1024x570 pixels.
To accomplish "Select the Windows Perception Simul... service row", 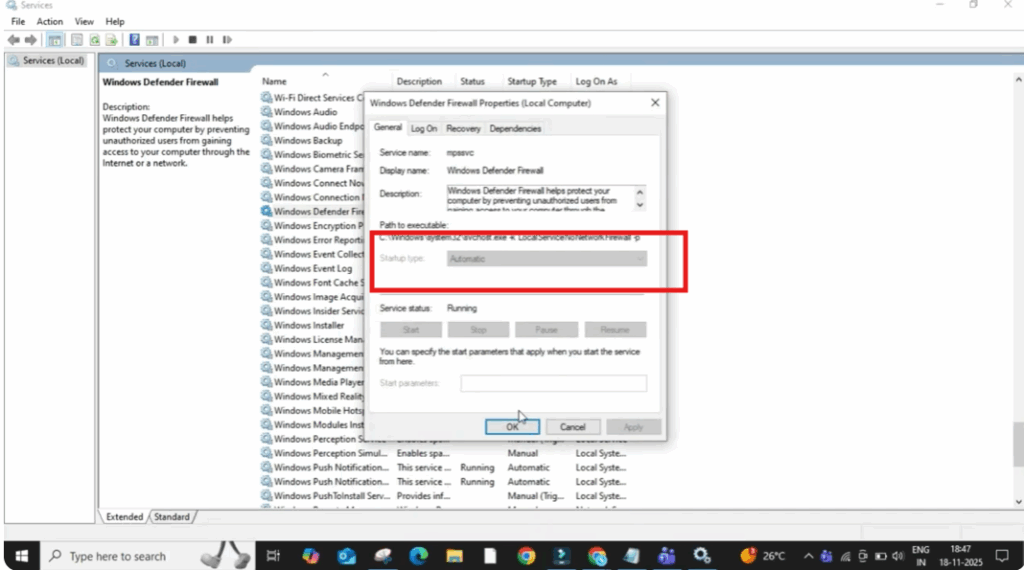I will click(330, 453).
